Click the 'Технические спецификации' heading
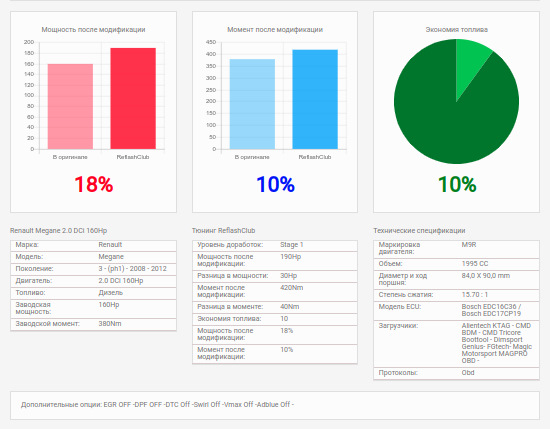 pos(419,230)
